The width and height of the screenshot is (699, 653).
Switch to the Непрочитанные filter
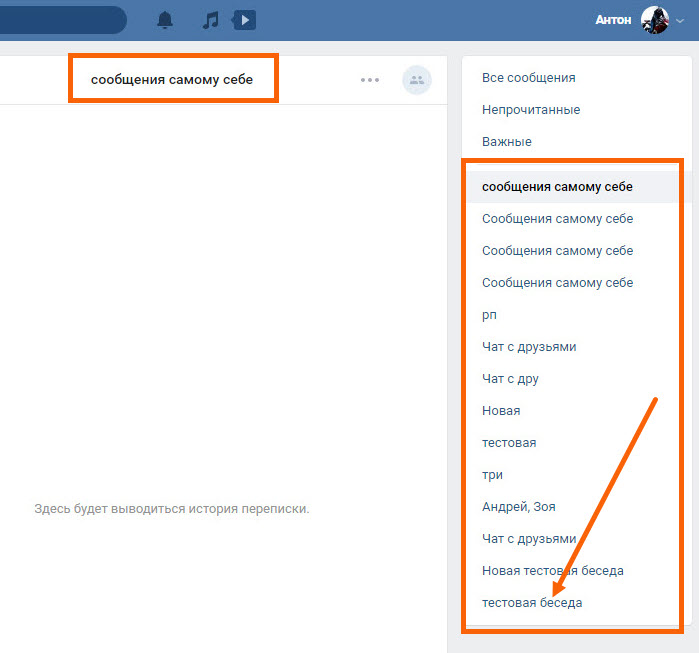[x=531, y=110]
